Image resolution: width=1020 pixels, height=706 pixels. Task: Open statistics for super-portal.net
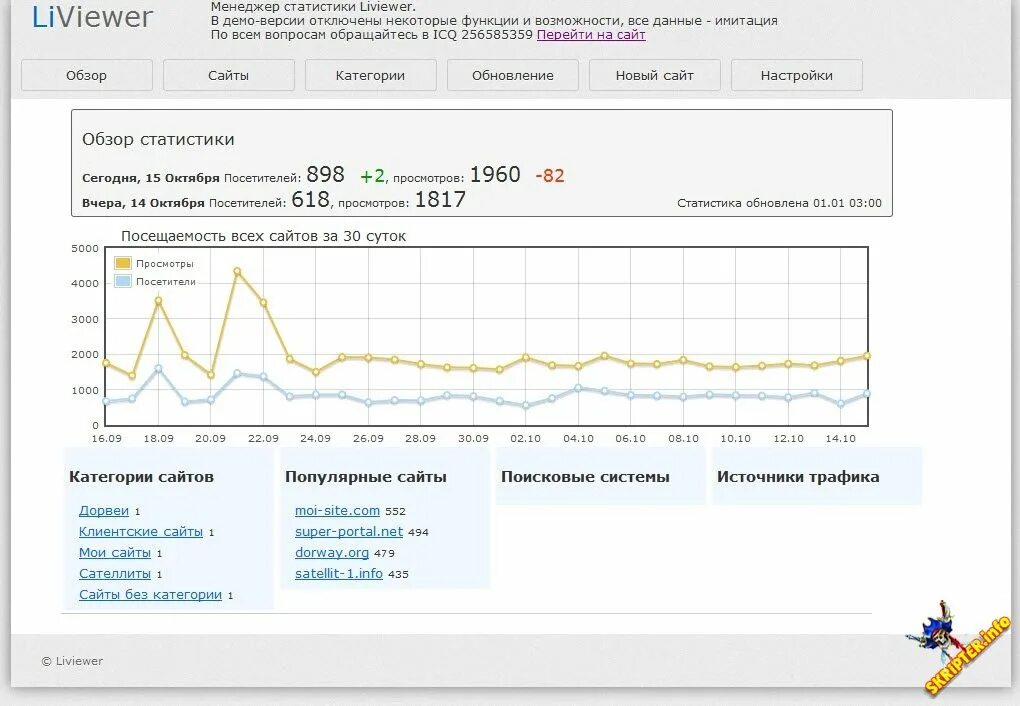(347, 531)
